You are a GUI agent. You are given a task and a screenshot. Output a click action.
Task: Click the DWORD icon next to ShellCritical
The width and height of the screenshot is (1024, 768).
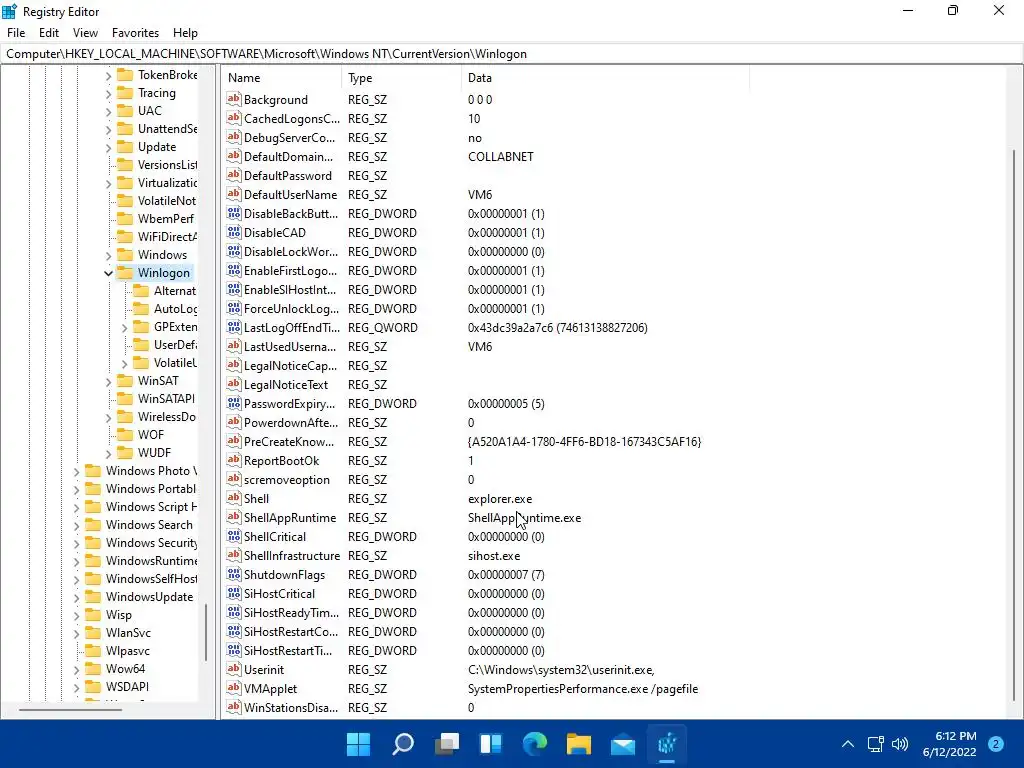(234, 536)
